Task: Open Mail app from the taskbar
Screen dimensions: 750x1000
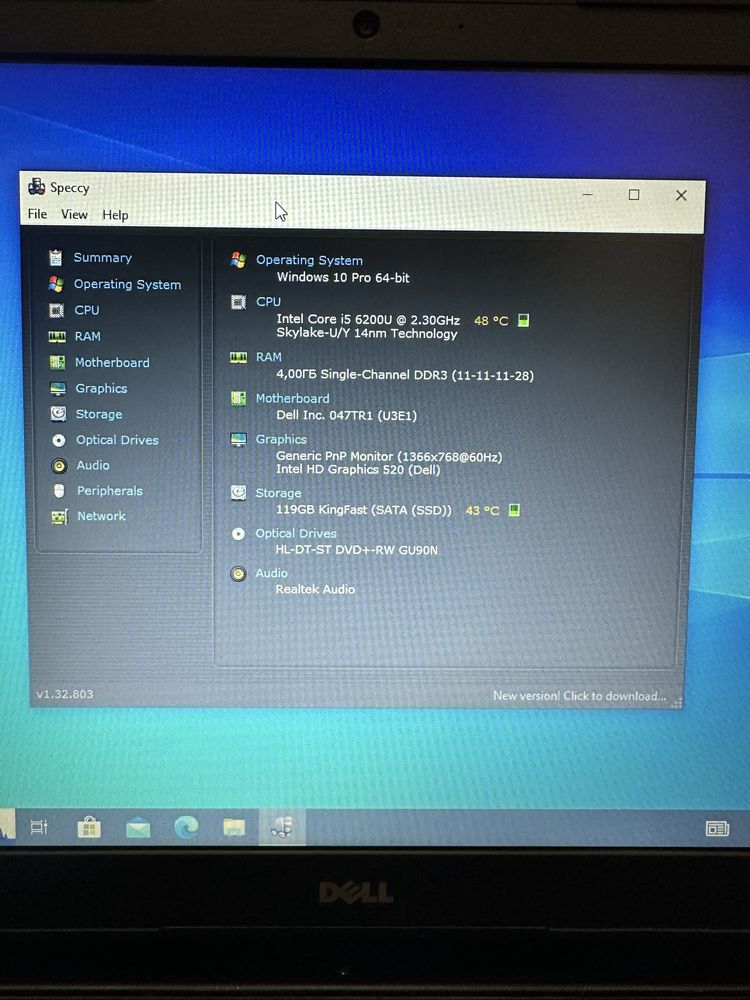Action: point(138,828)
